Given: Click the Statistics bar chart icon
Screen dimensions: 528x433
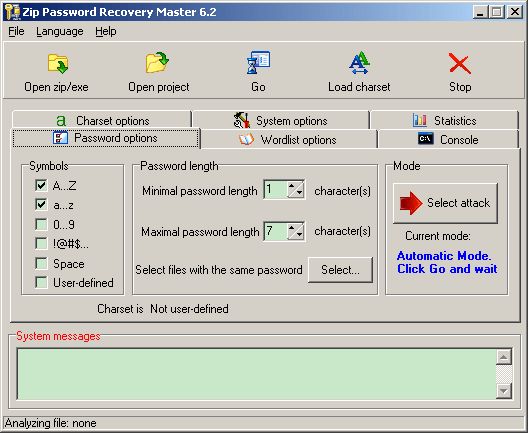Looking at the screenshot, I should tap(420, 120).
